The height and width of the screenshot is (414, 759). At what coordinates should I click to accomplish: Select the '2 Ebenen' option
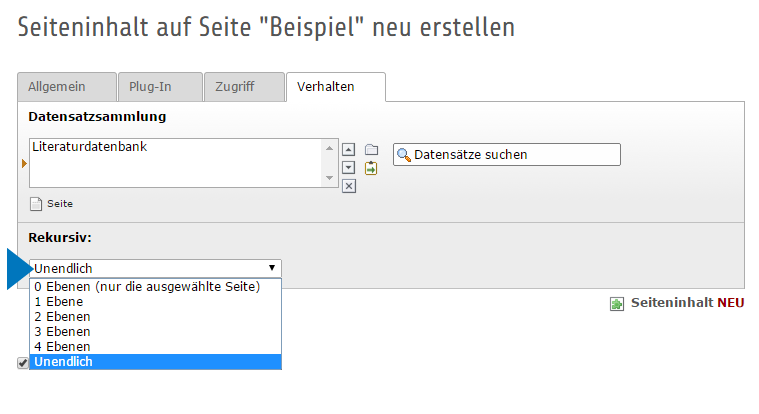coord(62,316)
